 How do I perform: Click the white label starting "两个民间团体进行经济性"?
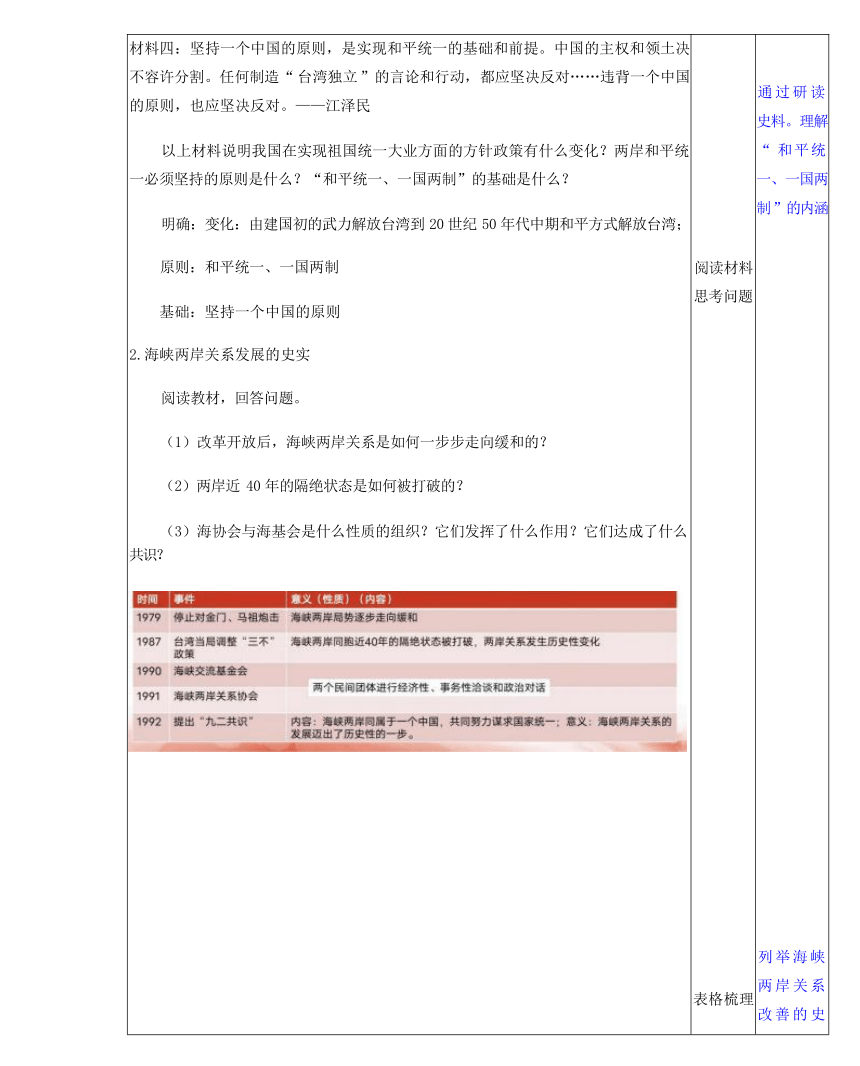coord(429,687)
